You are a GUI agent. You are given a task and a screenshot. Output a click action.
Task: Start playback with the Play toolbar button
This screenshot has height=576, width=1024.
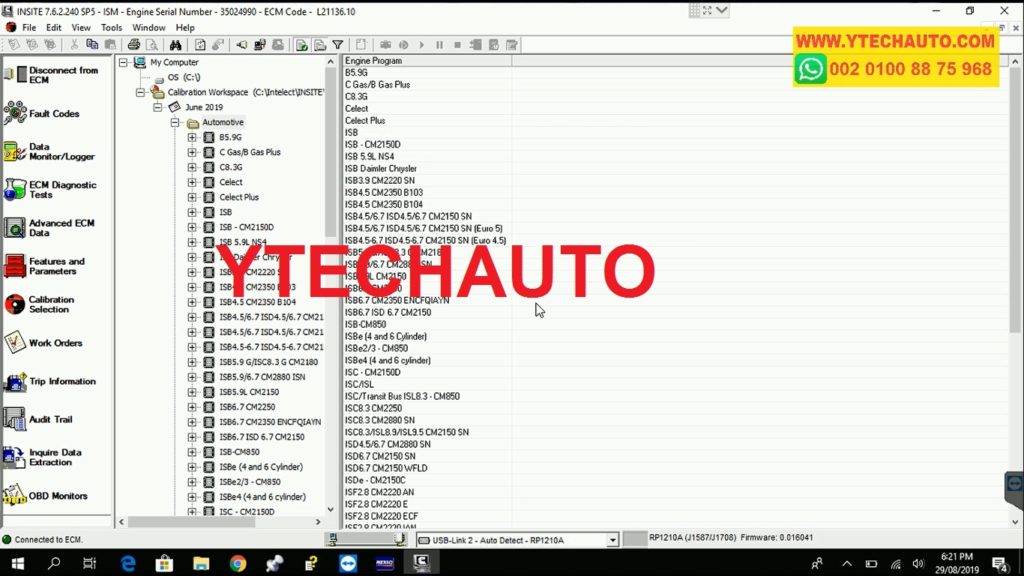[422, 45]
